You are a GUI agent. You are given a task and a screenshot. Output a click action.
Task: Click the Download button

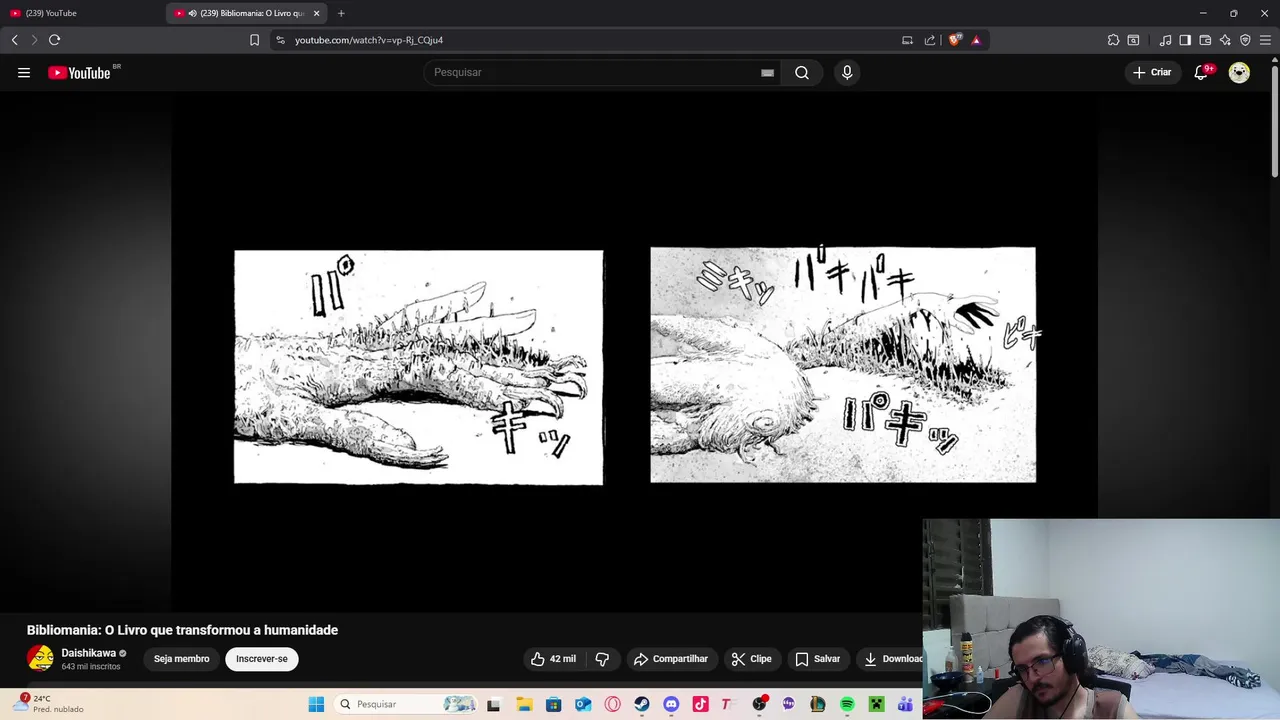click(891, 659)
